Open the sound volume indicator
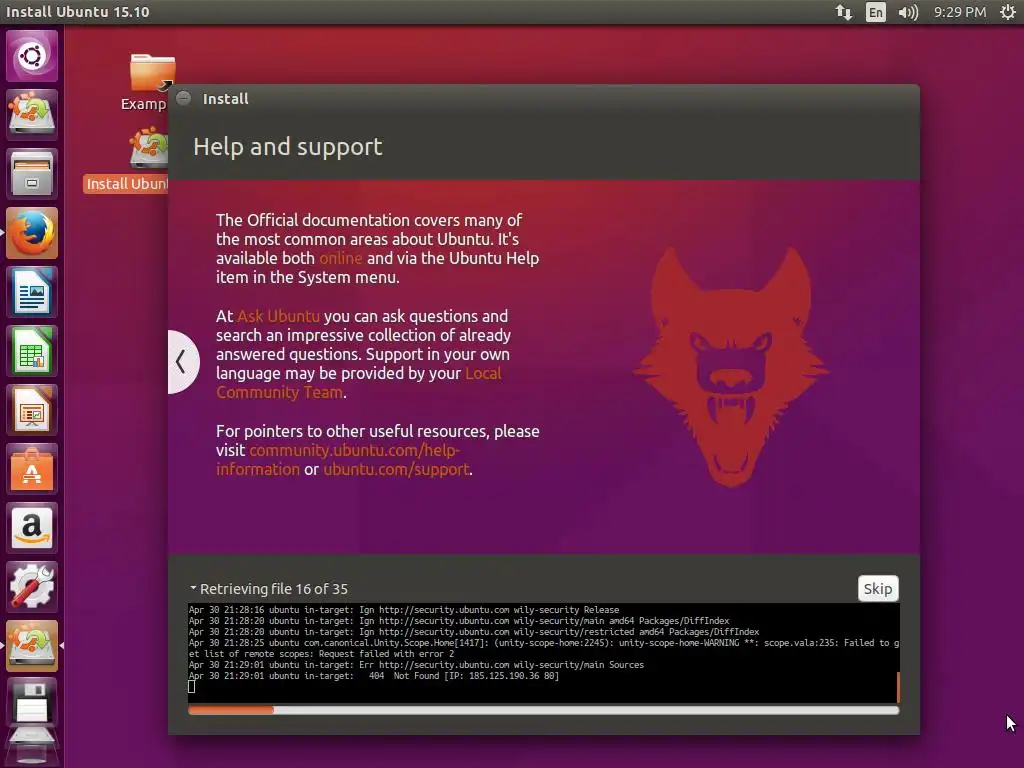 pos(908,12)
